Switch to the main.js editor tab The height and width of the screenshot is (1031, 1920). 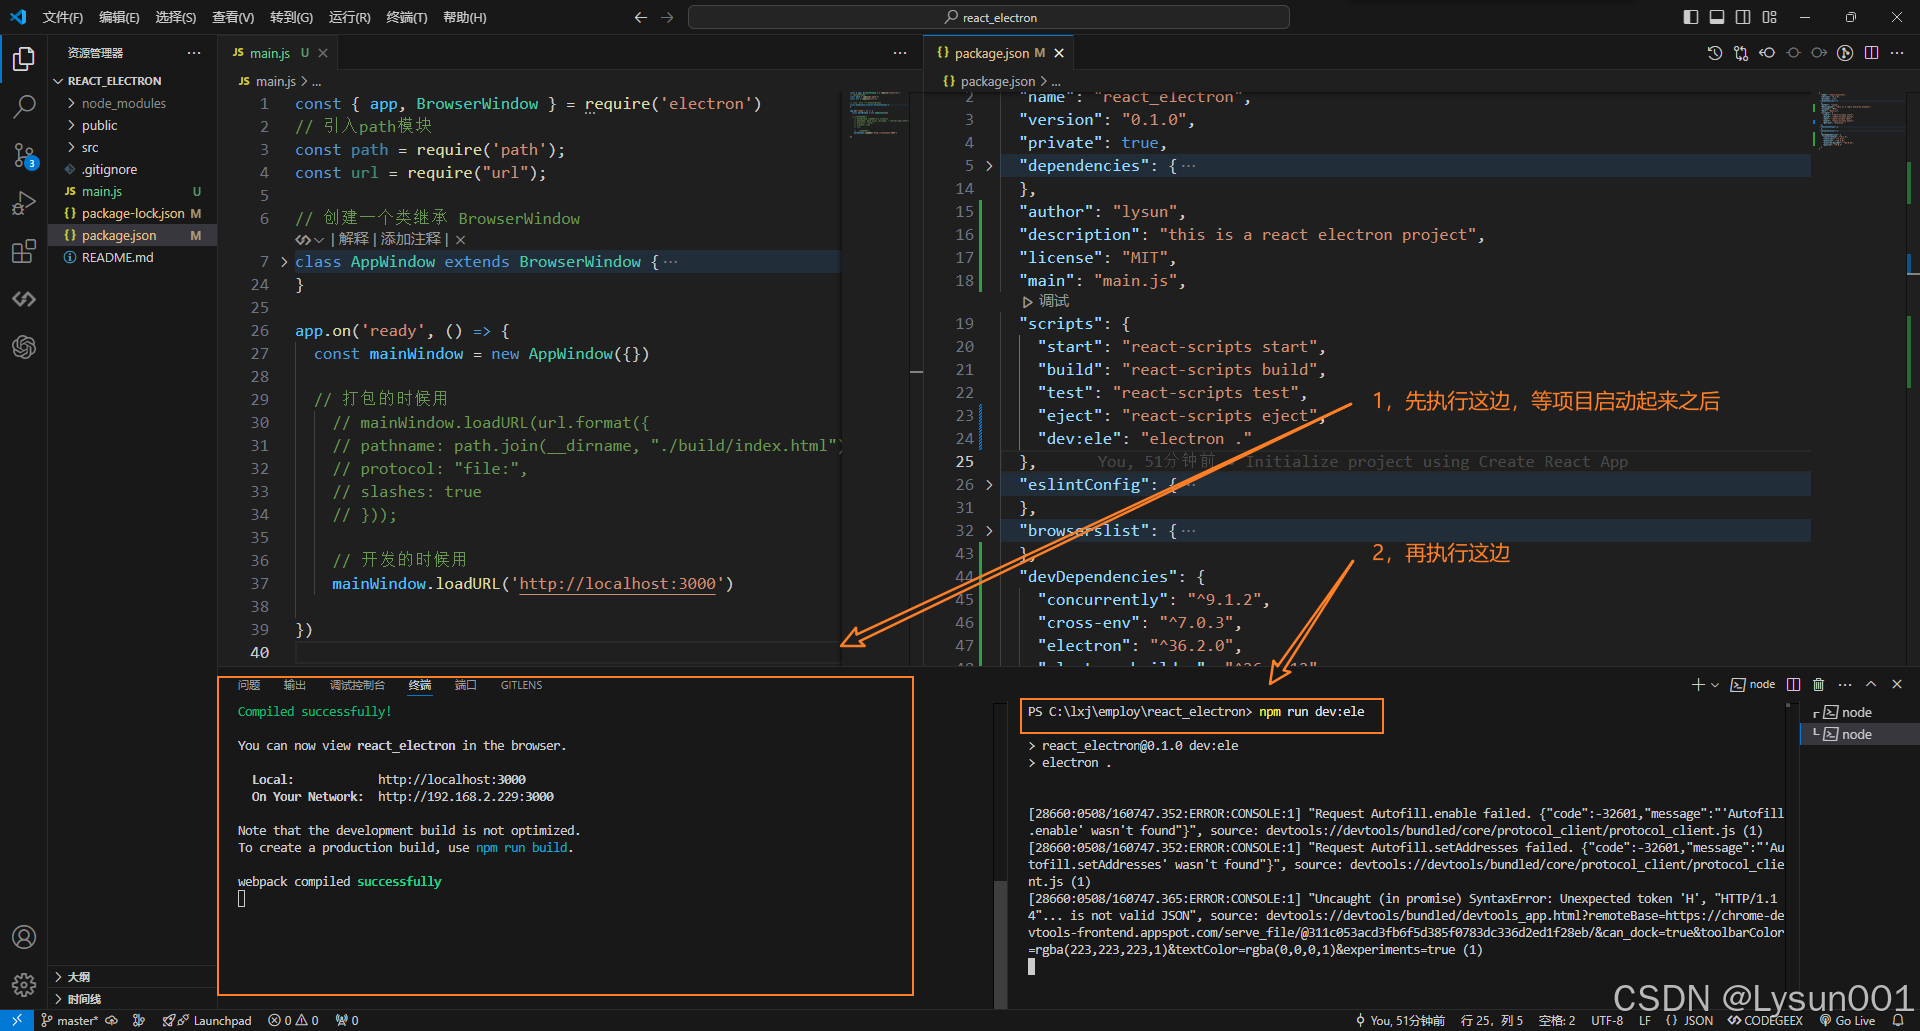(270, 53)
